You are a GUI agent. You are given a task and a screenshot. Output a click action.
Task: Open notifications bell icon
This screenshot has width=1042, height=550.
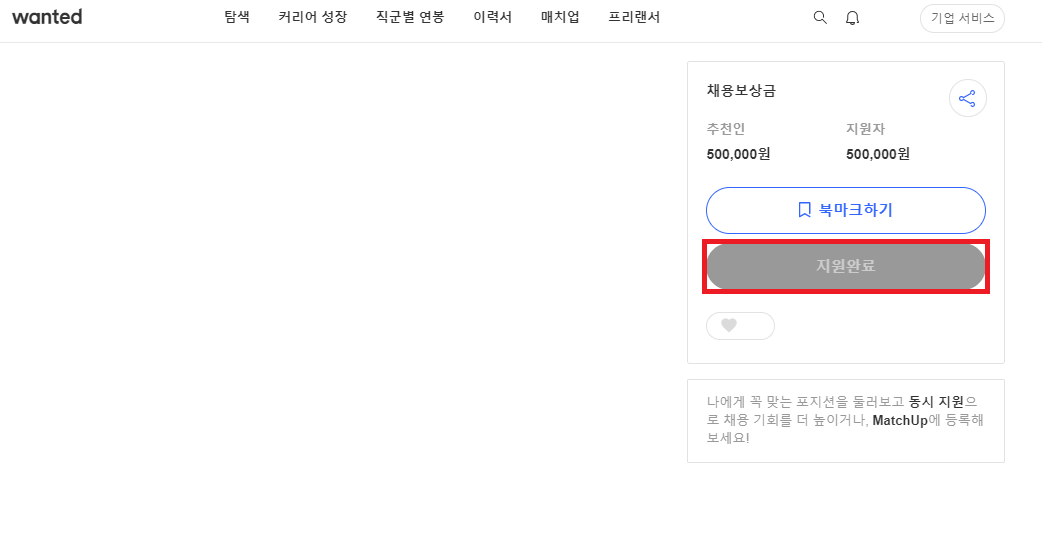pos(852,18)
